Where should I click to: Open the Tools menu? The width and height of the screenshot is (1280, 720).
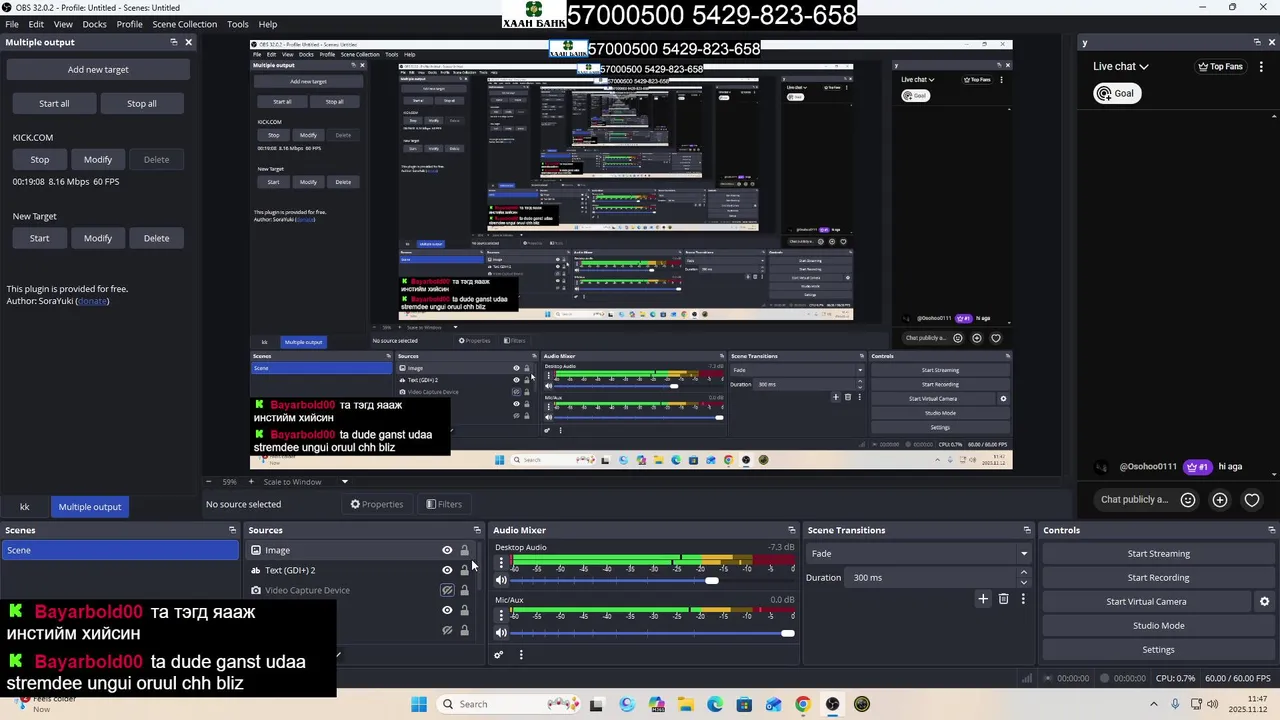pos(238,24)
